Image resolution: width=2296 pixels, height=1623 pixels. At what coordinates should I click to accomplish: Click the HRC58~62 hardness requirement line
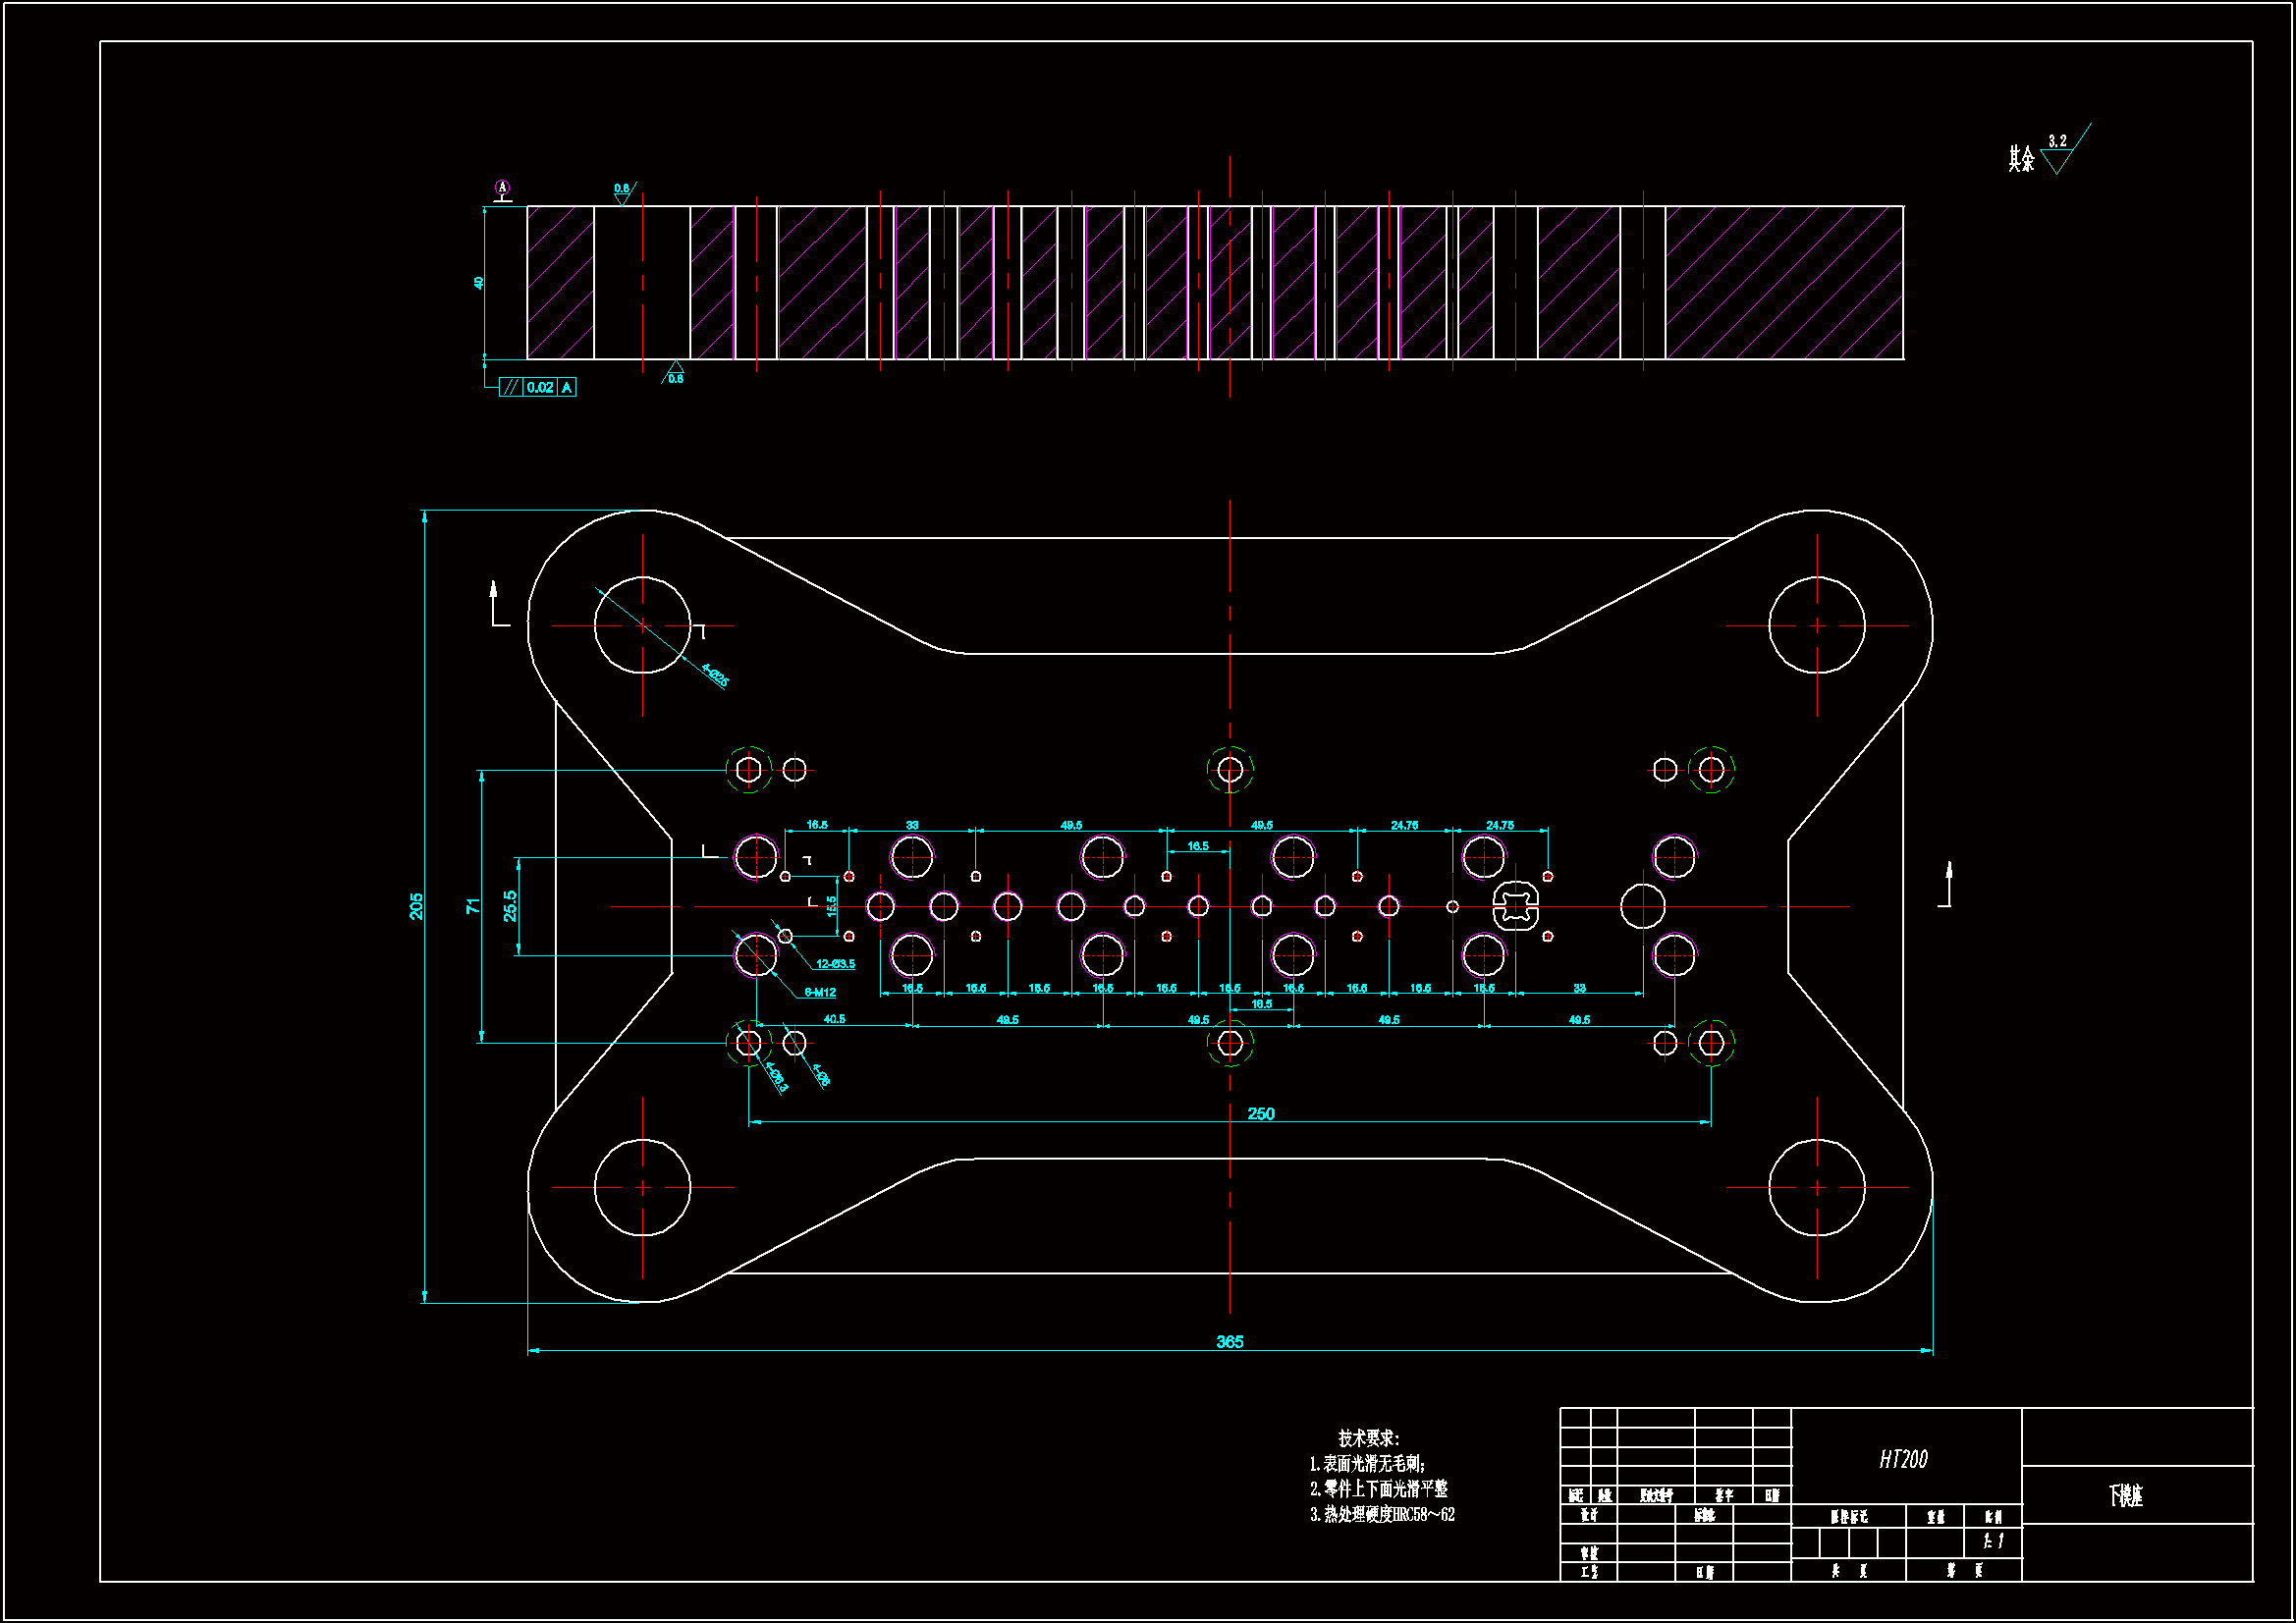[1382, 1515]
